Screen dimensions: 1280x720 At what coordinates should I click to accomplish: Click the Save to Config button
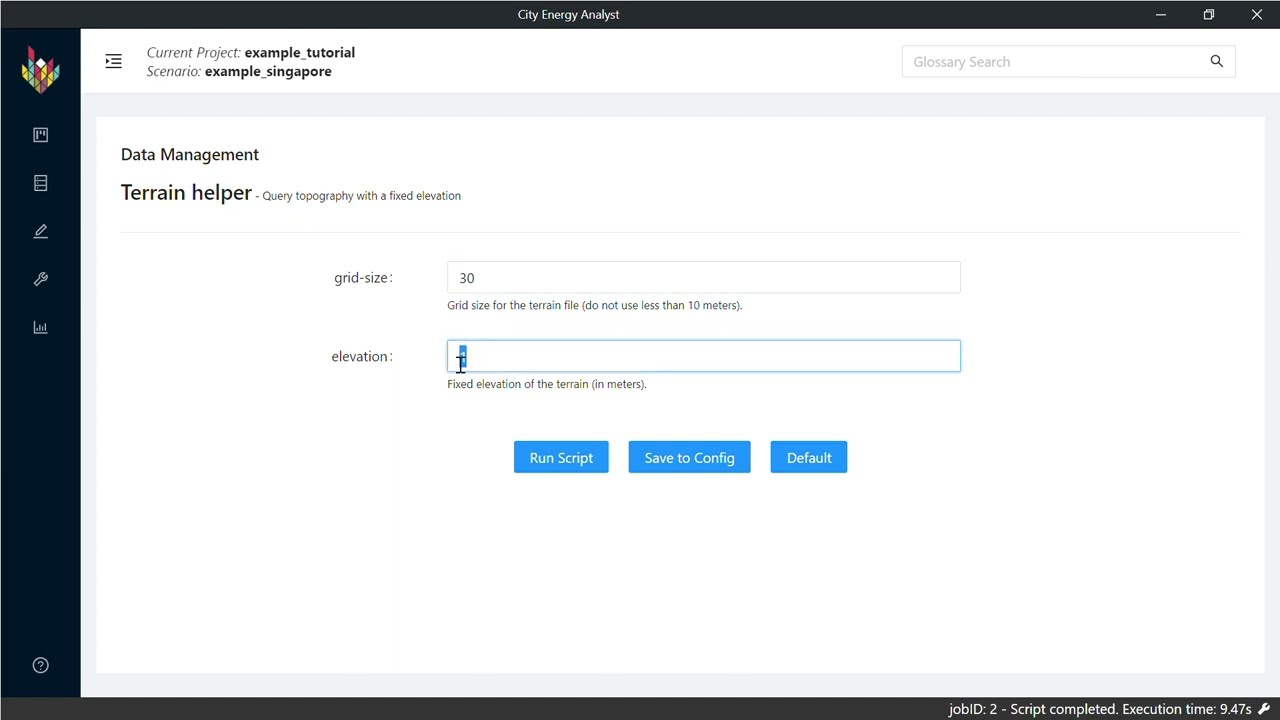[689, 458]
